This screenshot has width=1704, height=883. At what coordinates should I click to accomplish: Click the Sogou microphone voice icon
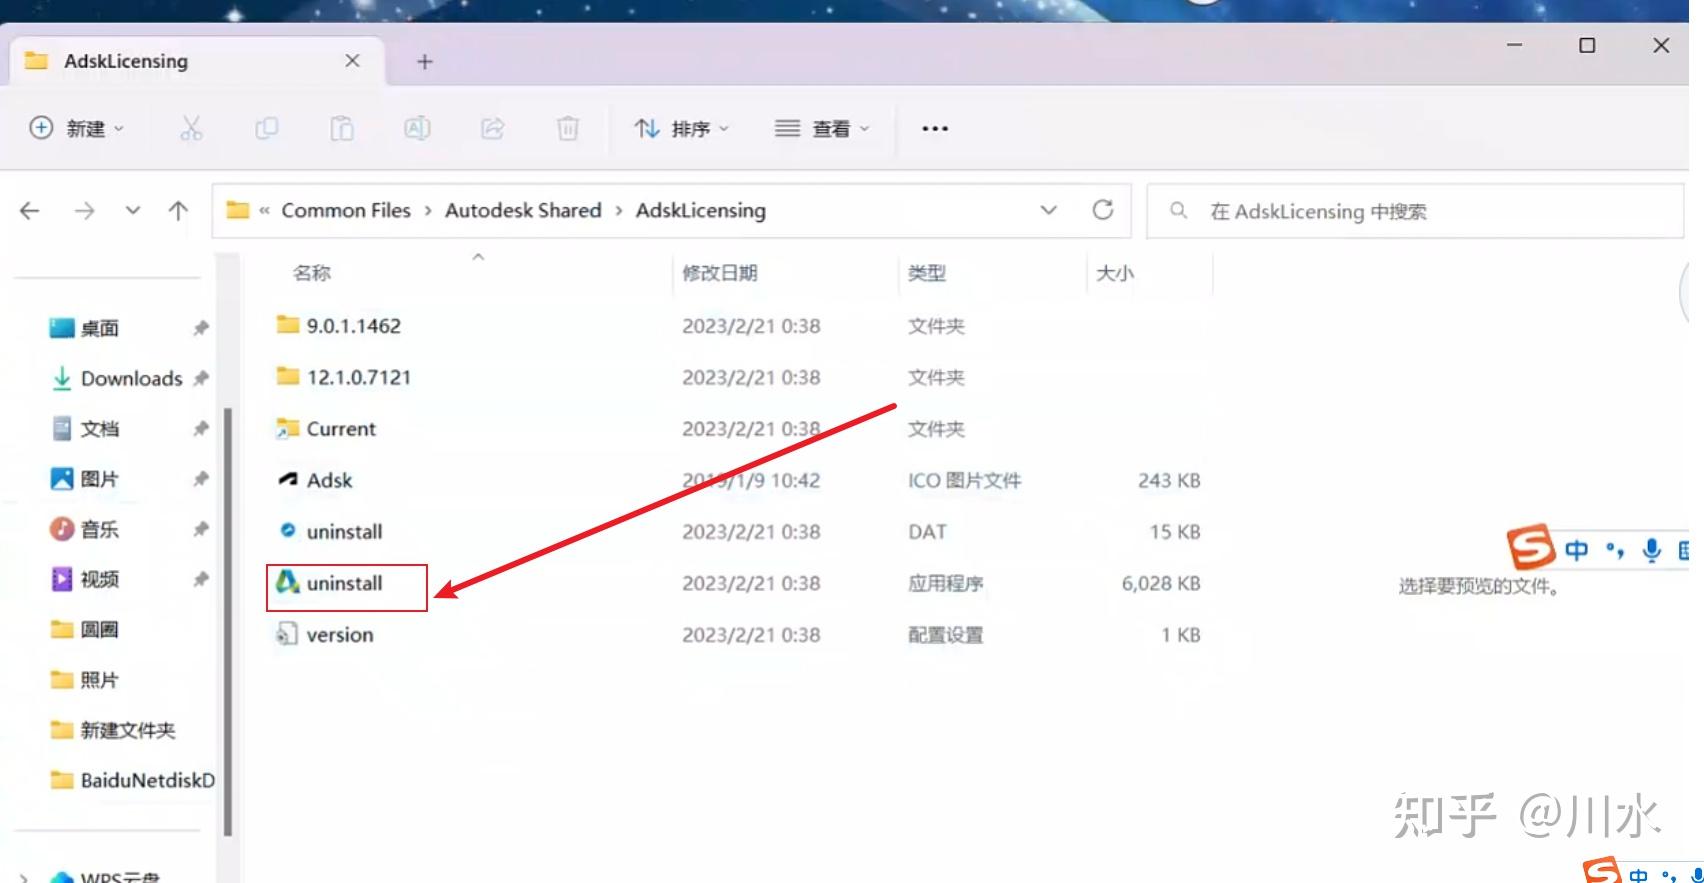(x=1652, y=550)
